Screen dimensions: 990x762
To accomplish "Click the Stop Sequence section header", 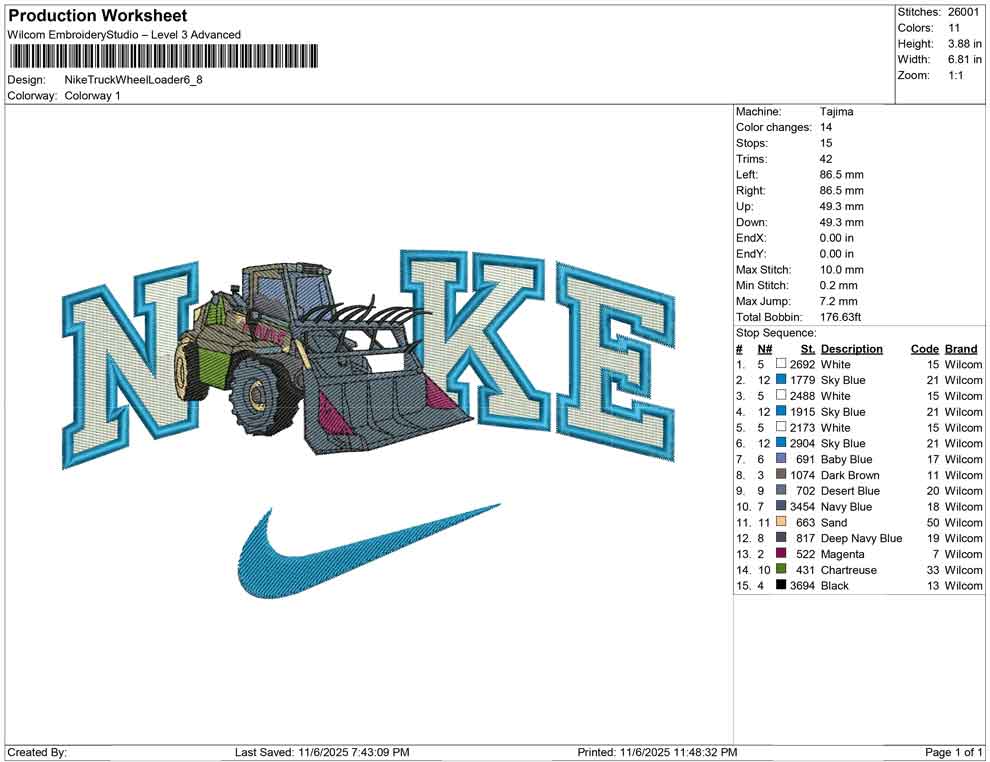I will (775, 332).
